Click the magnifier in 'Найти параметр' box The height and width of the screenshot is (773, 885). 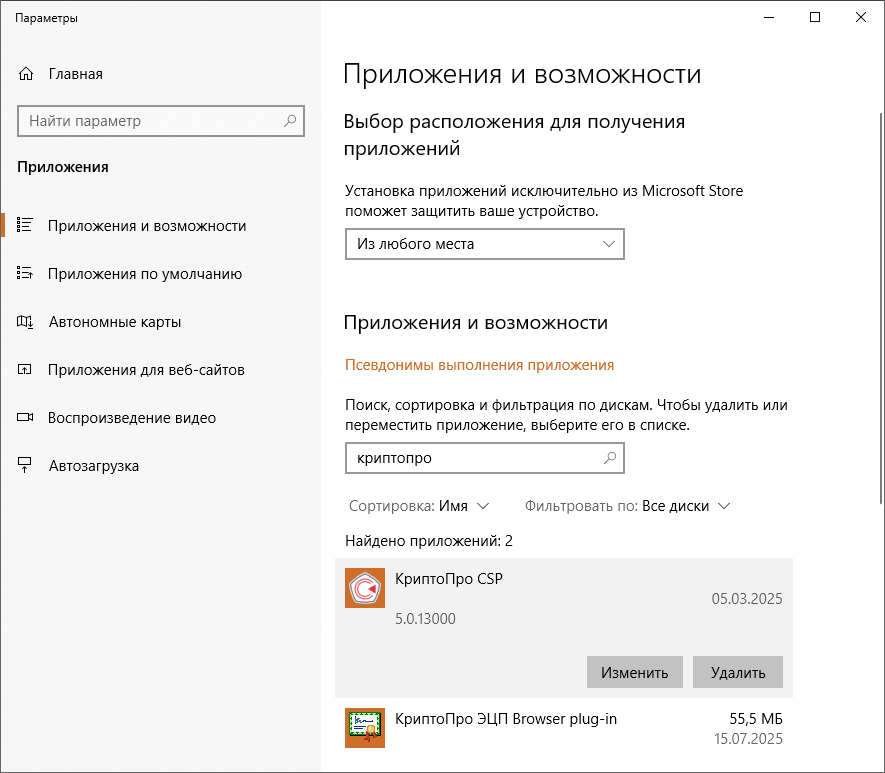pos(290,121)
